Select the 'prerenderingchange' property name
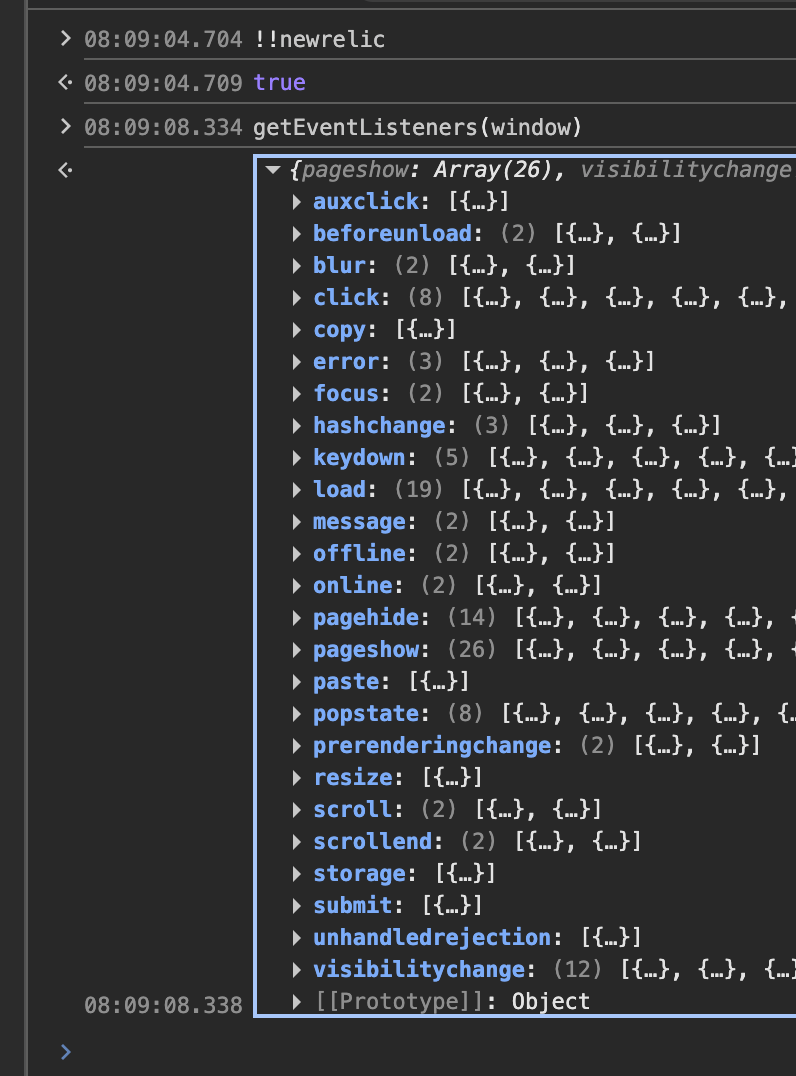Image resolution: width=796 pixels, height=1076 pixels. click(432, 746)
